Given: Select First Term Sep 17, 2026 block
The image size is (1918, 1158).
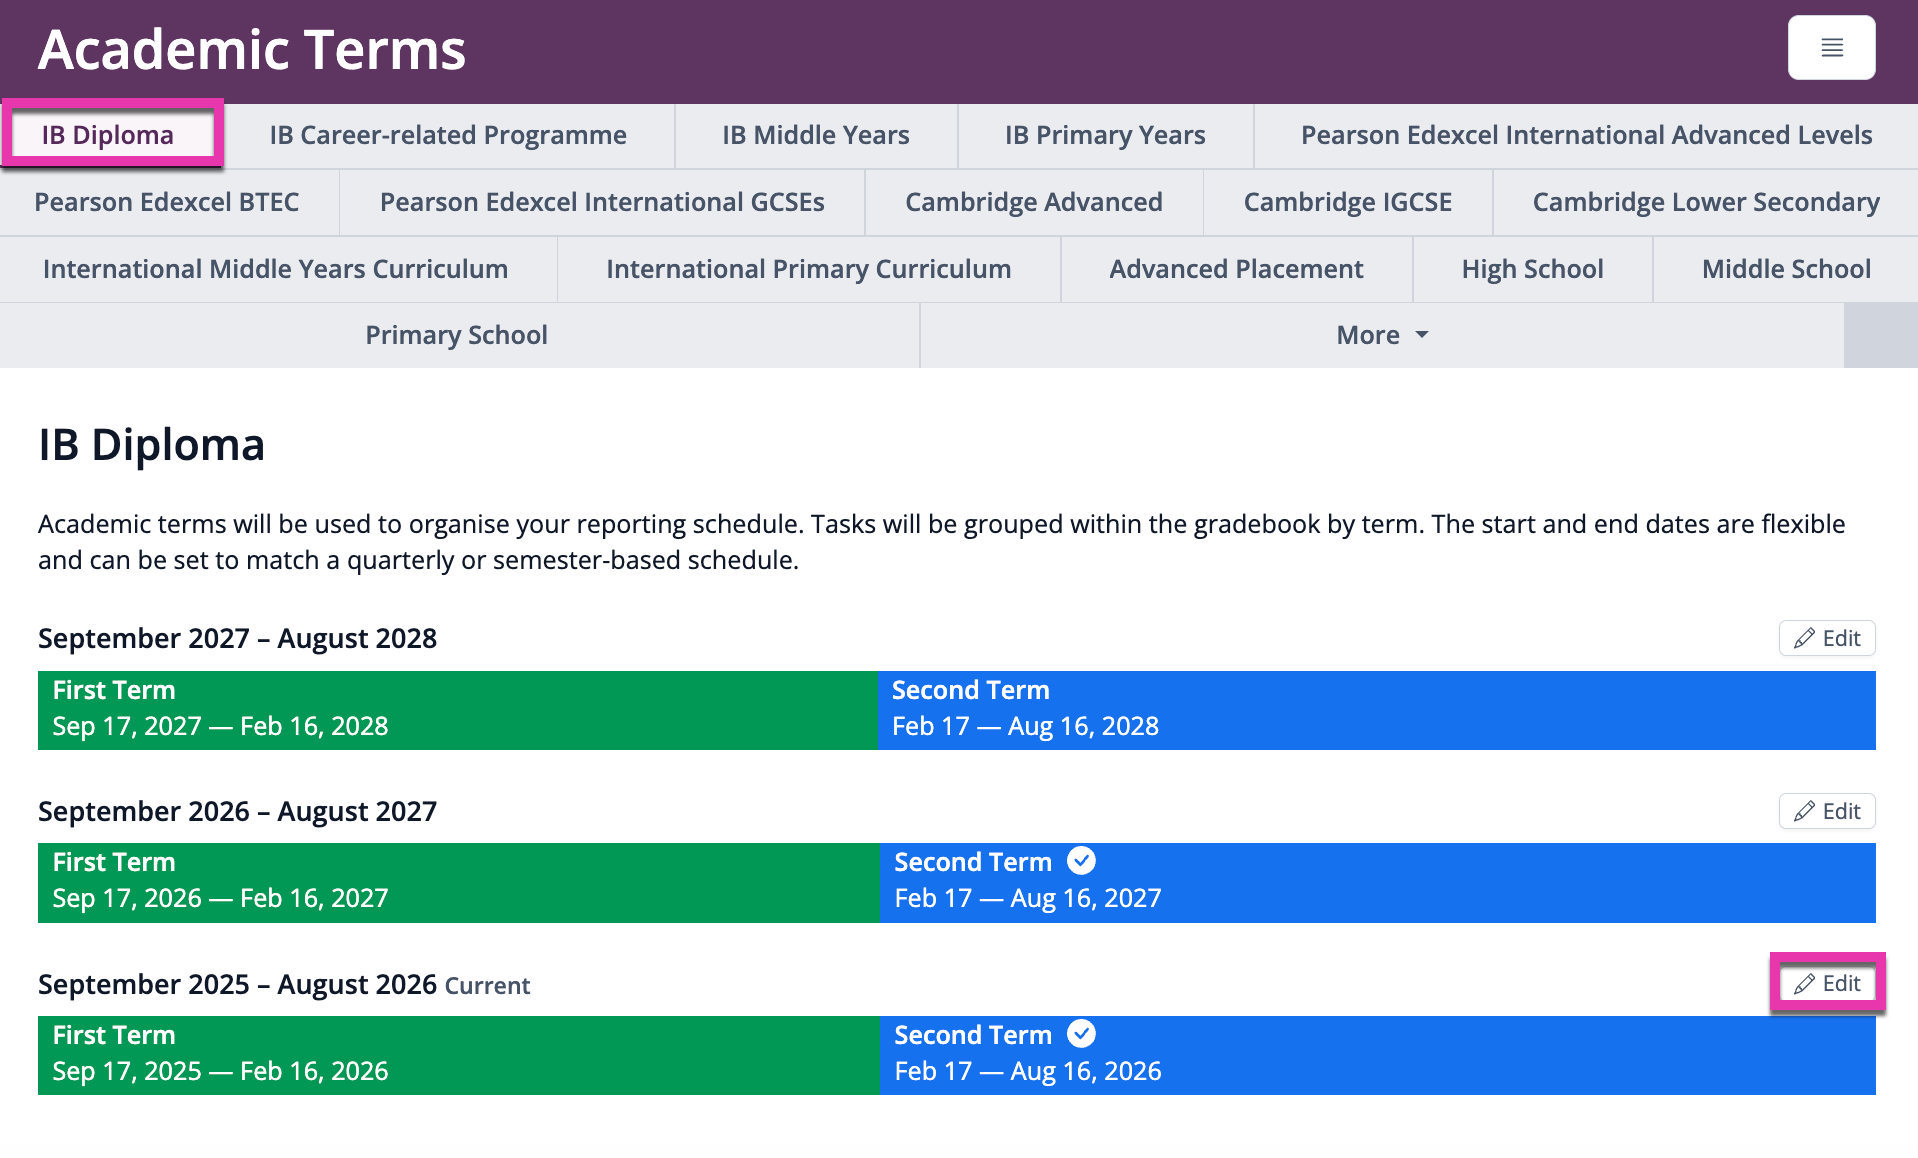Looking at the screenshot, I should click(x=458, y=882).
